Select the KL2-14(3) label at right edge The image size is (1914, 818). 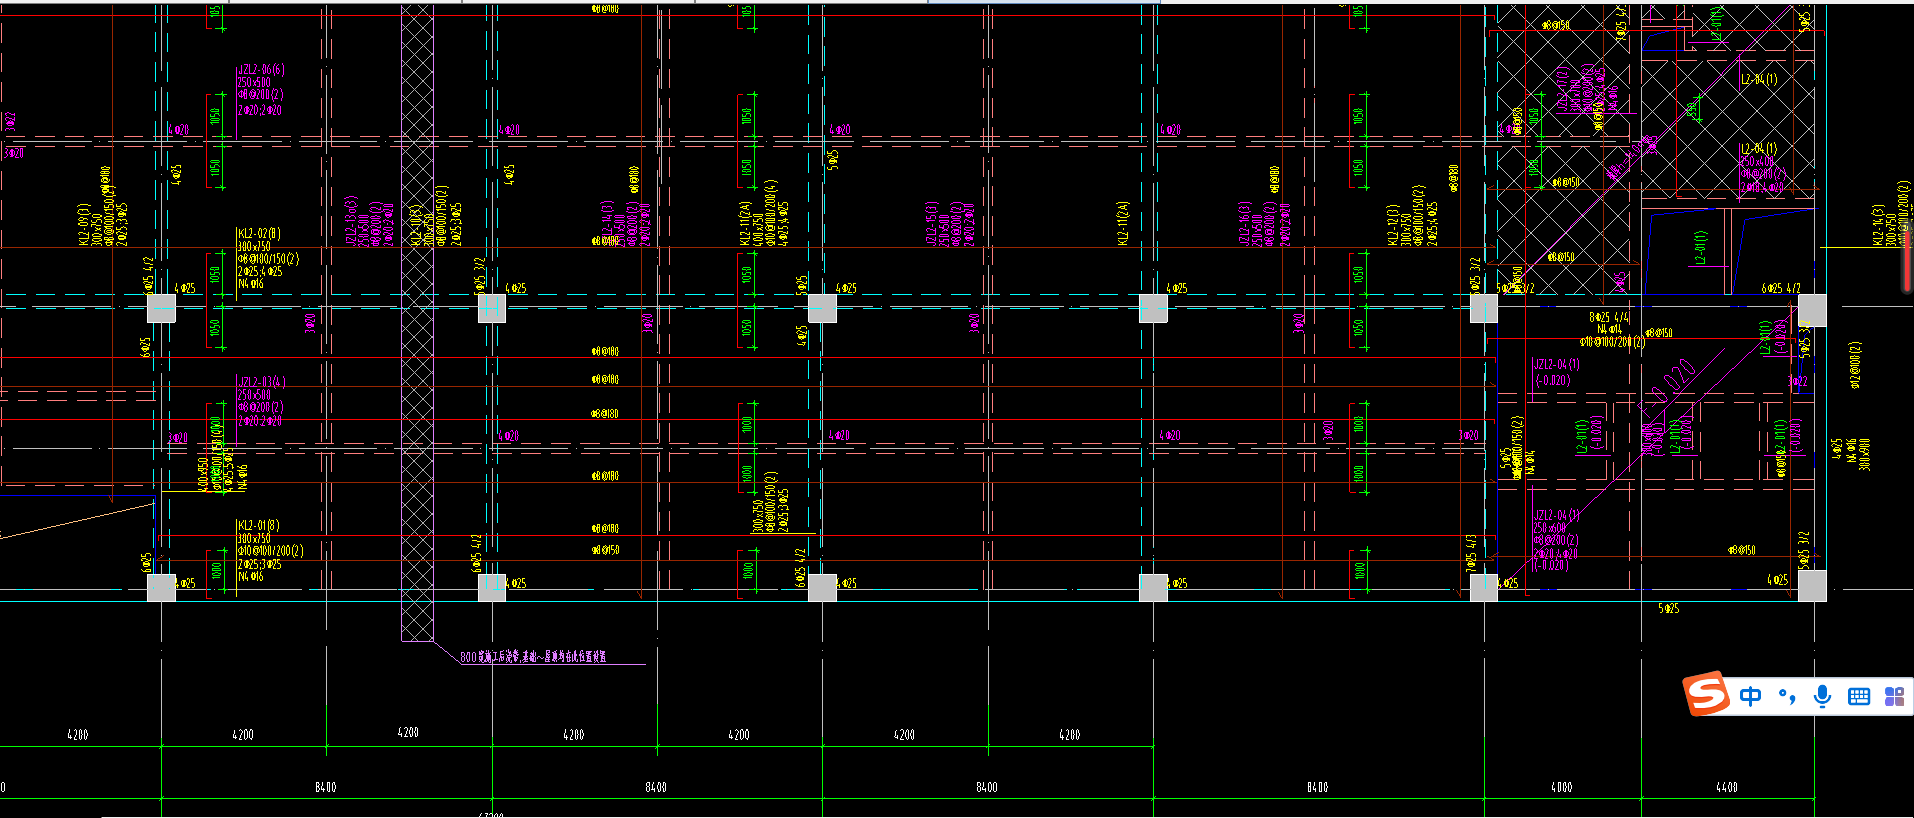click(1878, 225)
